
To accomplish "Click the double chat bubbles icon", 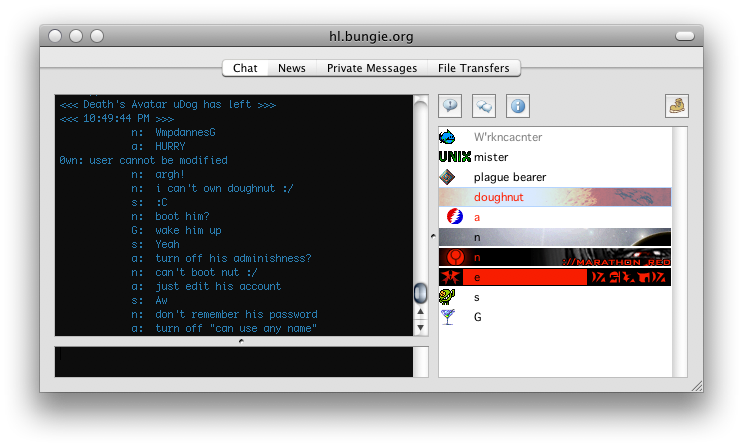I will [x=484, y=105].
